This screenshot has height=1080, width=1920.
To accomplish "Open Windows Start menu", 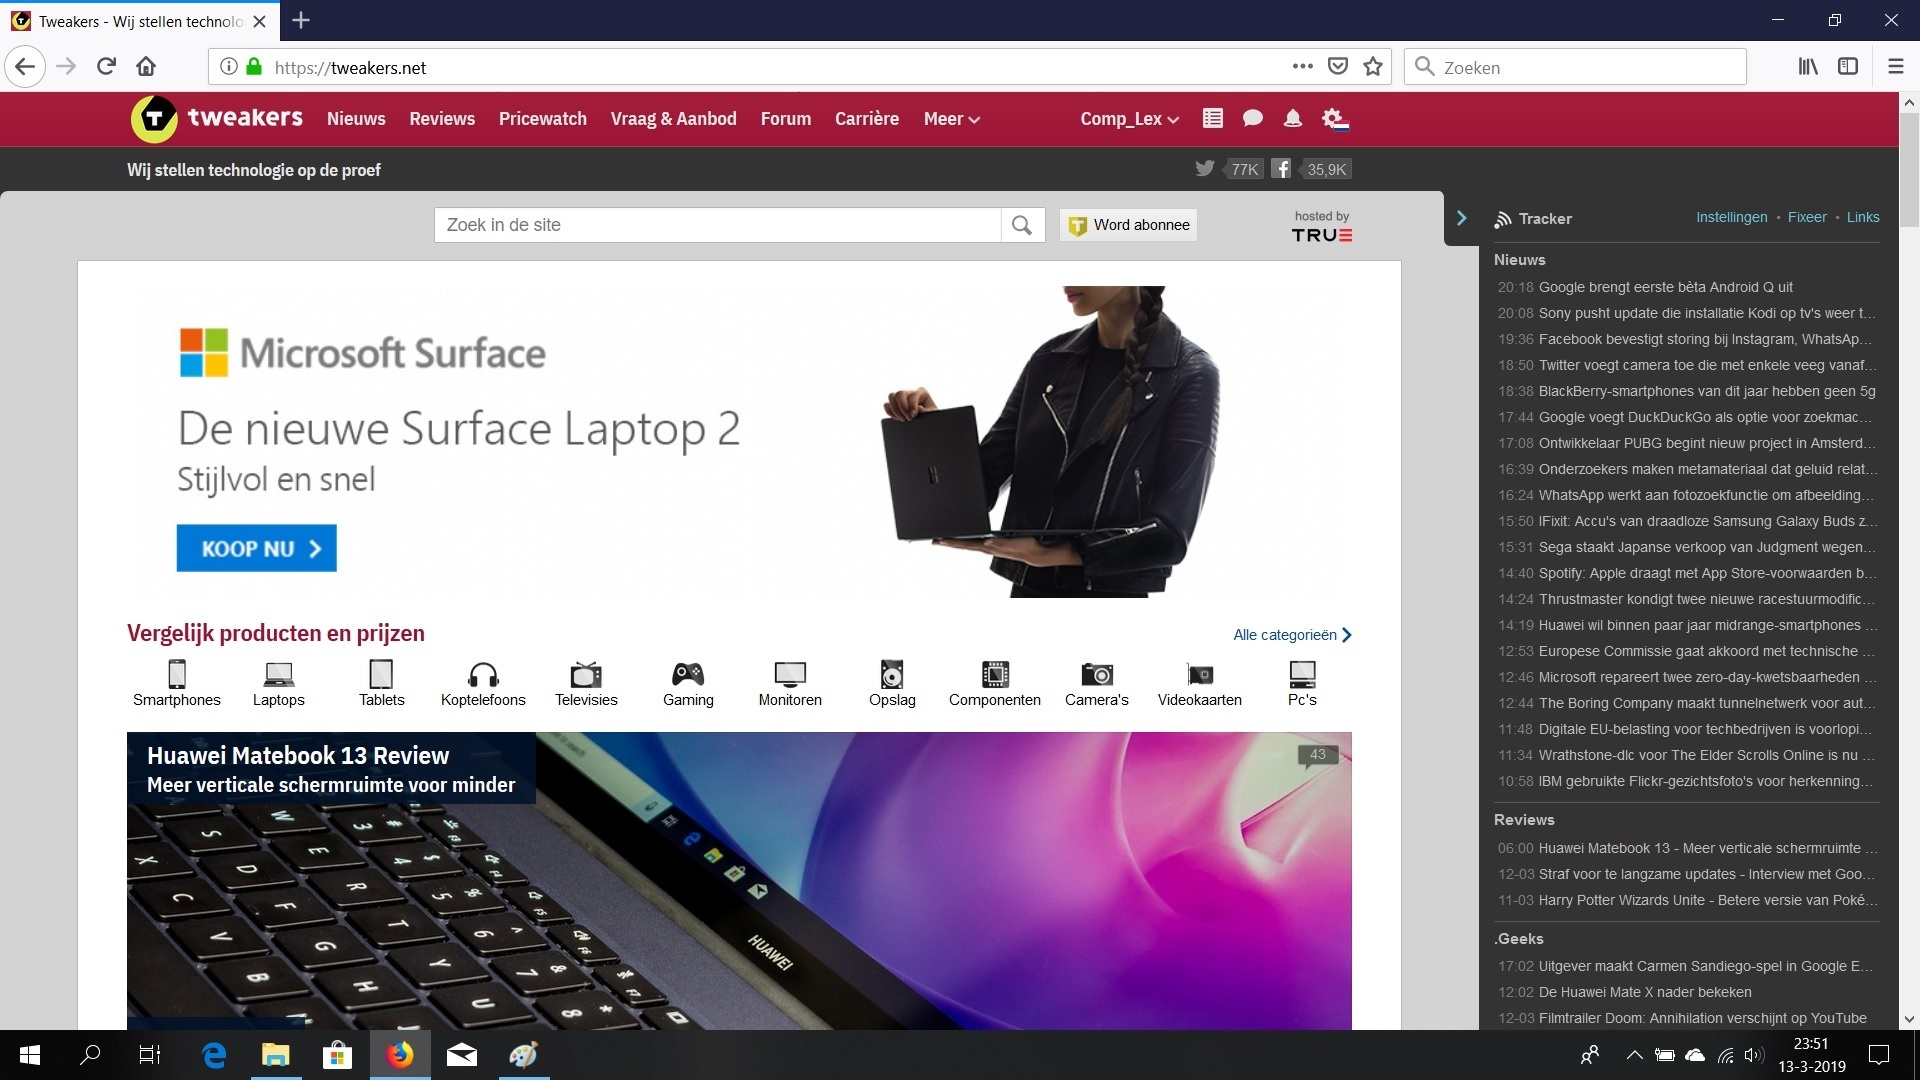I will coord(30,1055).
